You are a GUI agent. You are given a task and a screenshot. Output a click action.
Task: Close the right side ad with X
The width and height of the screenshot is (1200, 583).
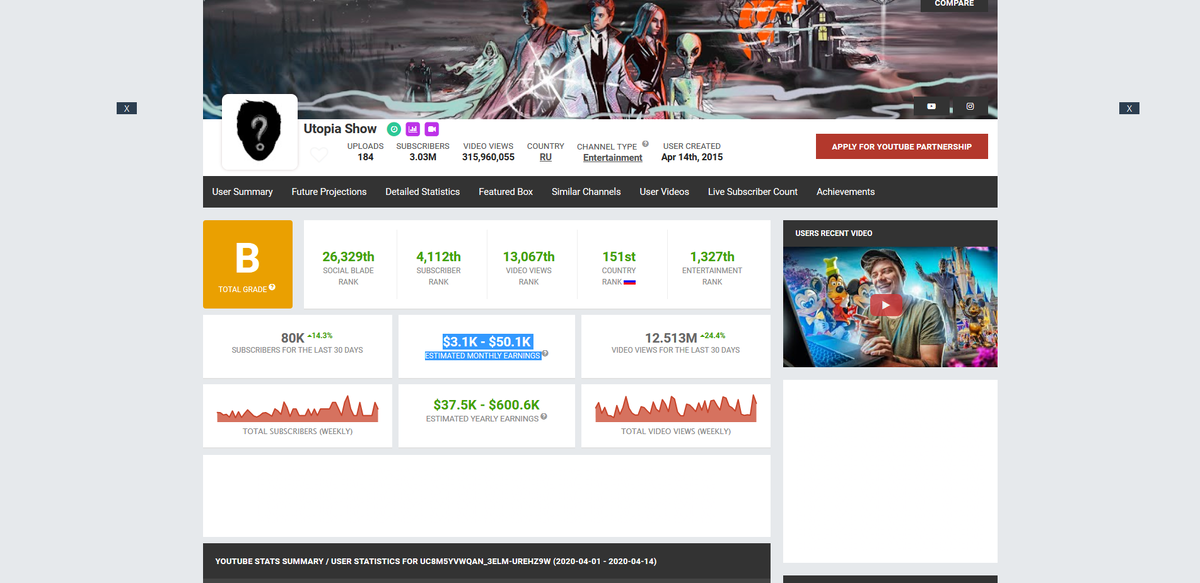pos(1129,108)
